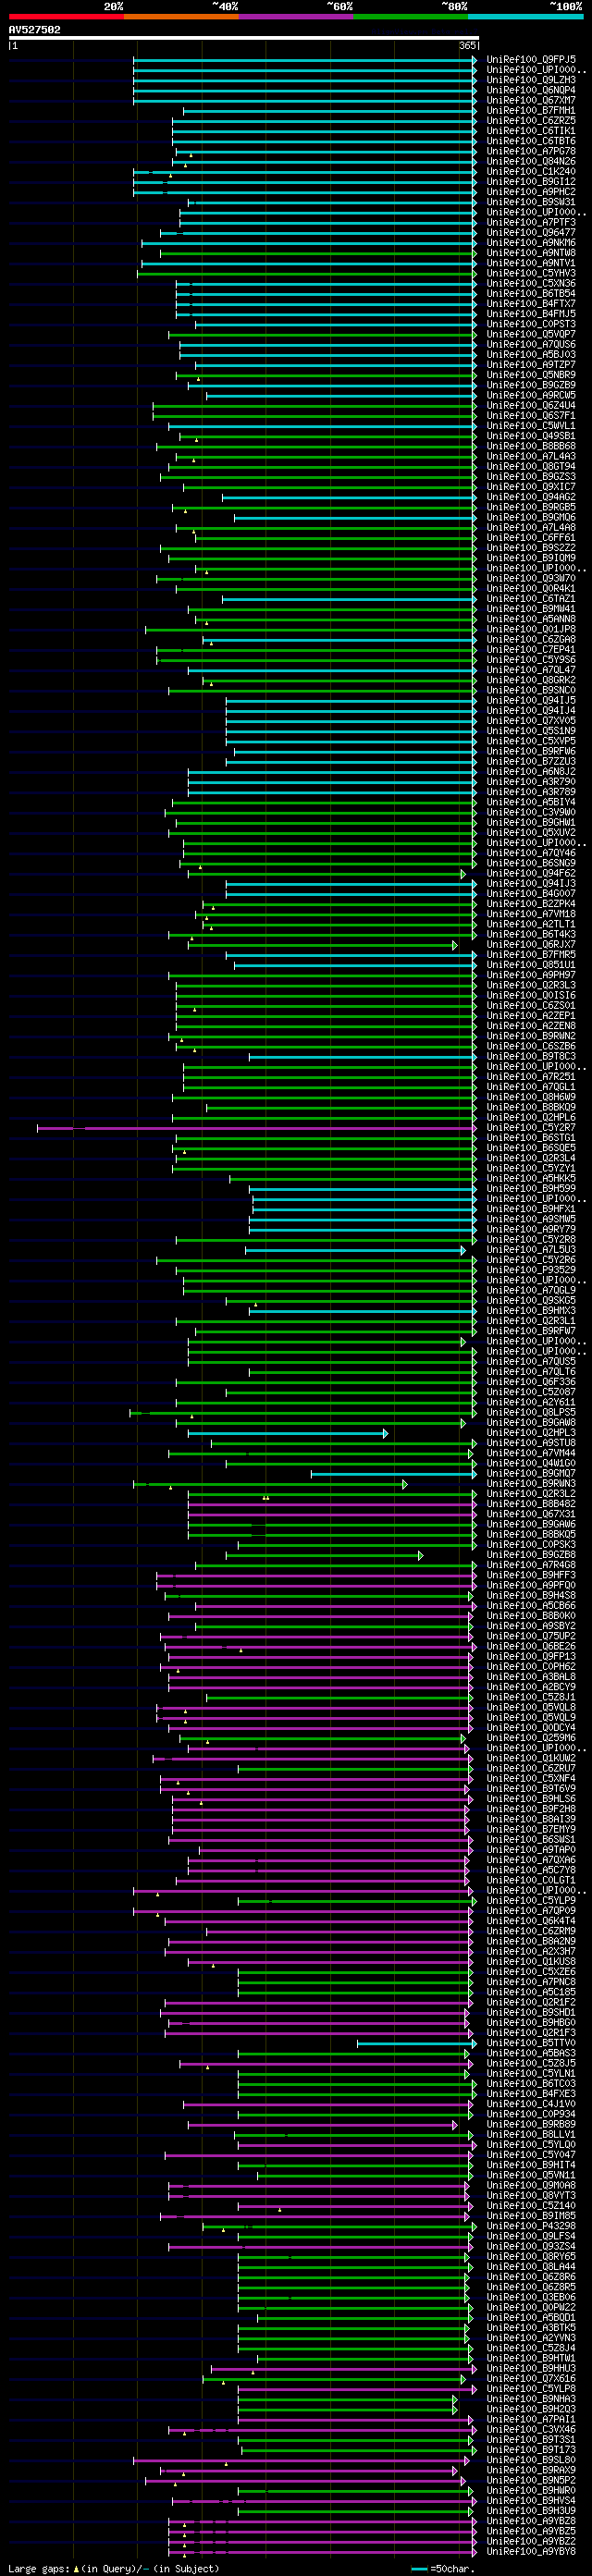Image resolution: width=592 pixels, height=2576 pixels.
Task: Select the UniRef100_Q5NBR9 label
Action: click(x=531, y=375)
